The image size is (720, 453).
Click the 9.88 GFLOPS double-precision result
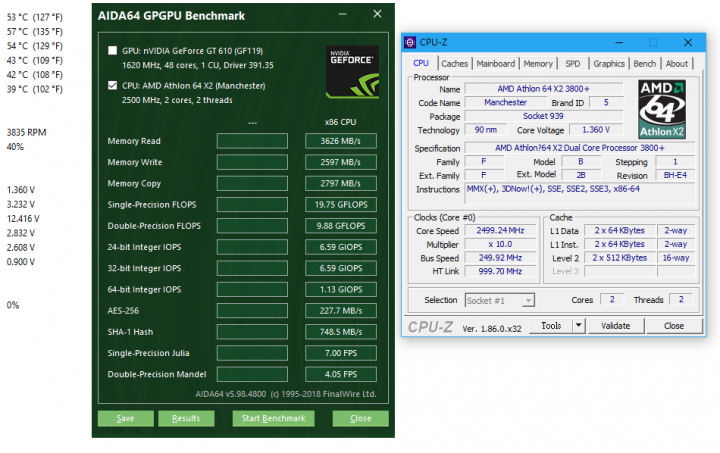pyautogui.click(x=341, y=226)
